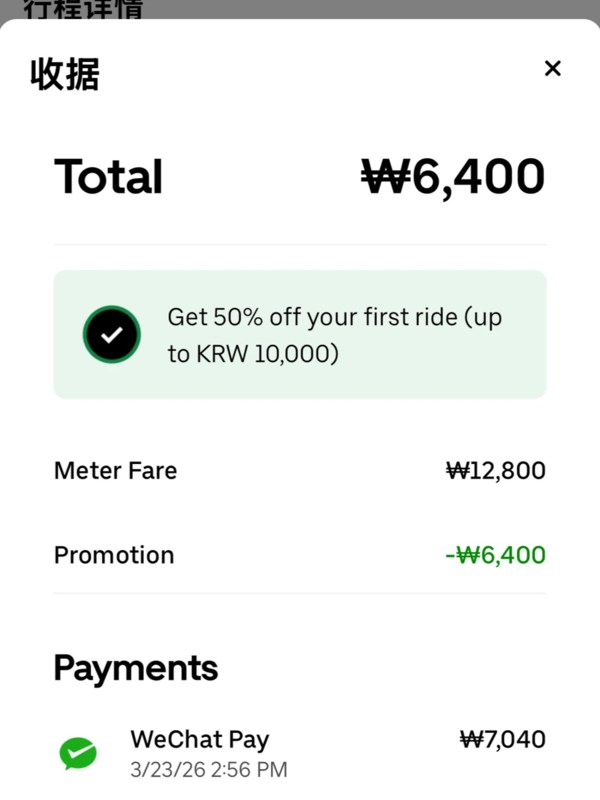
Task: Tap the dimmed 行程详情 header behind sheet
Action: point(83,9)
